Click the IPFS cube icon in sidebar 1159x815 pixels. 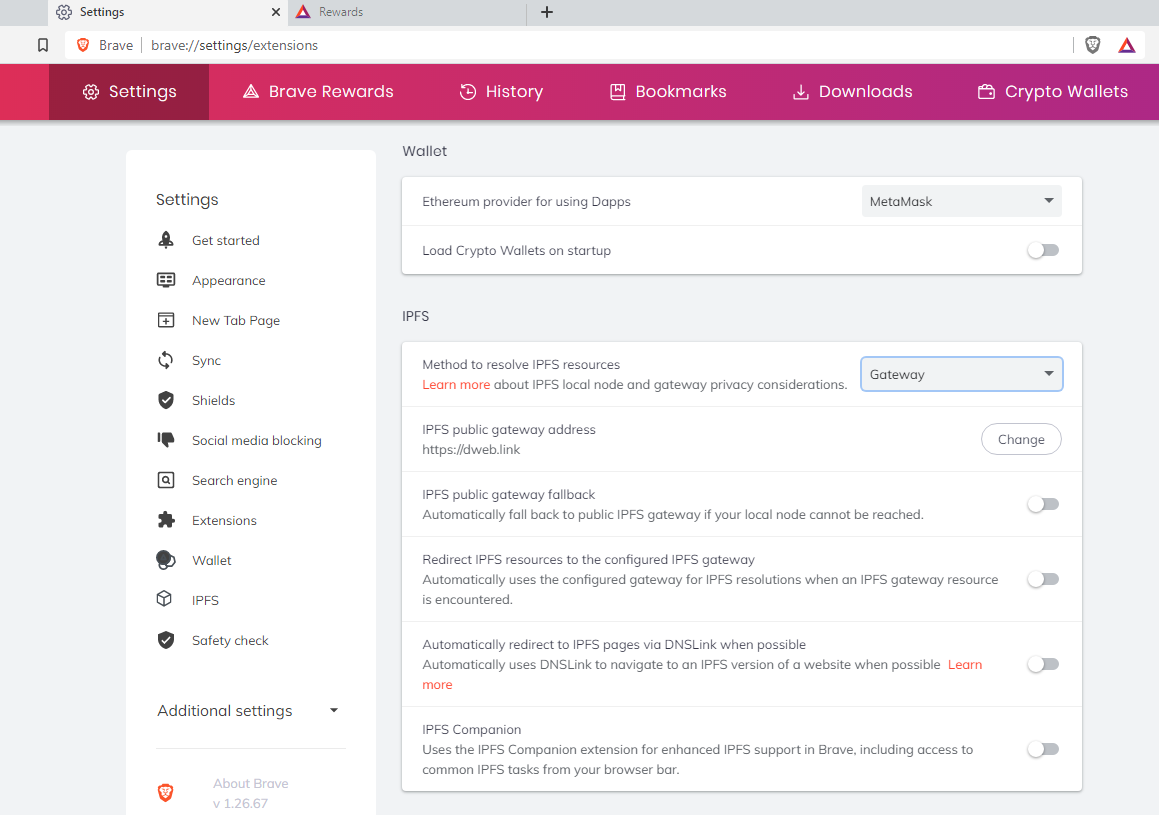tap(166, 600)
